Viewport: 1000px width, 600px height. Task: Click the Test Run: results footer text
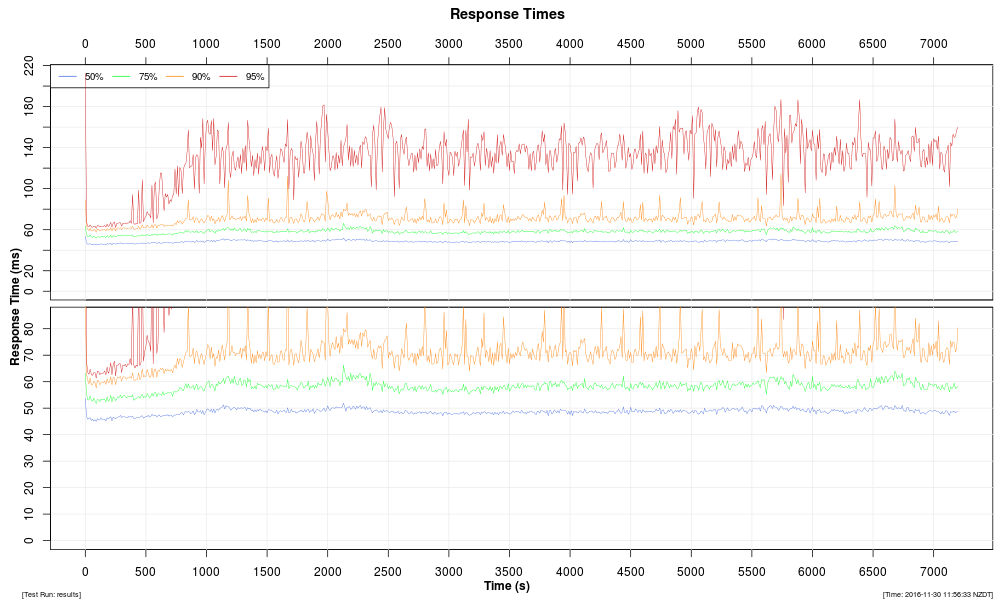point(51,594)
